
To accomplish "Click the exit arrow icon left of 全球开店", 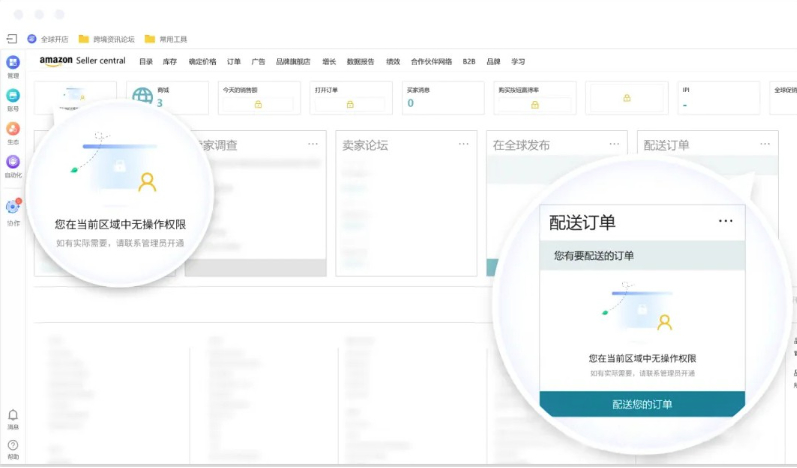I will [x=12, y=39].
